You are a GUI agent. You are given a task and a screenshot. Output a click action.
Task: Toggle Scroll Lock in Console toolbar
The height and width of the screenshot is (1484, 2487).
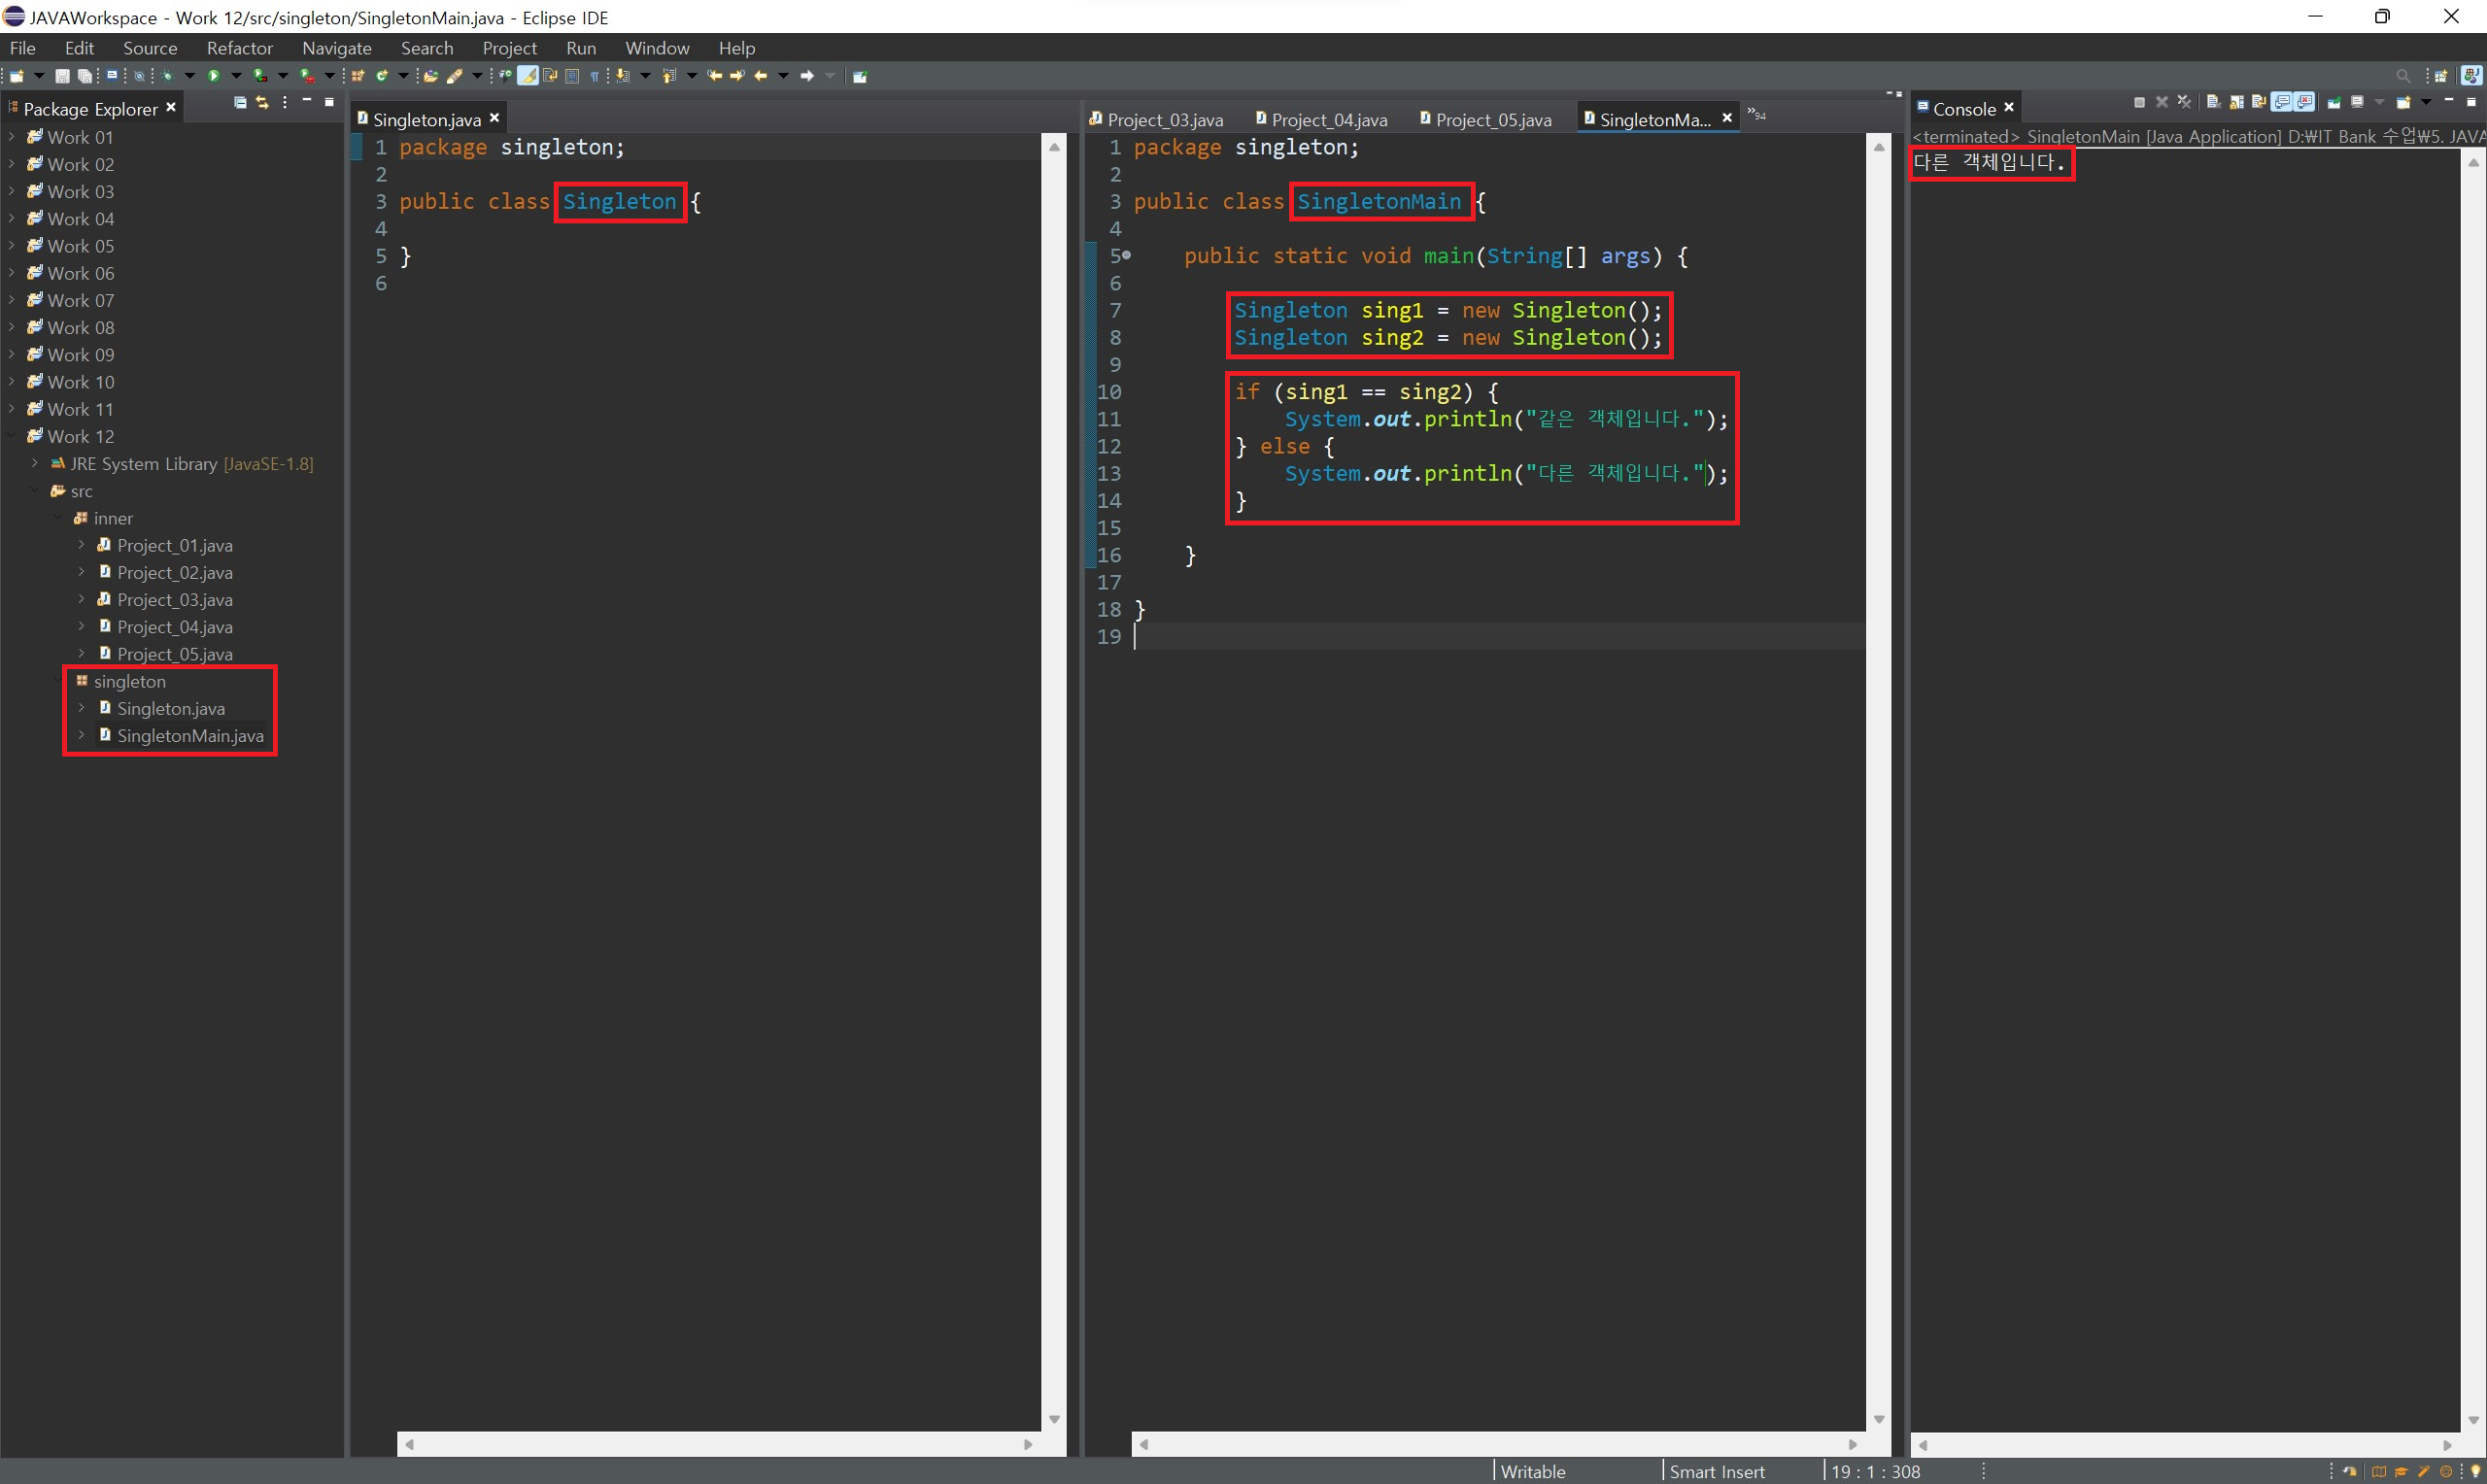coord(2236,103)
